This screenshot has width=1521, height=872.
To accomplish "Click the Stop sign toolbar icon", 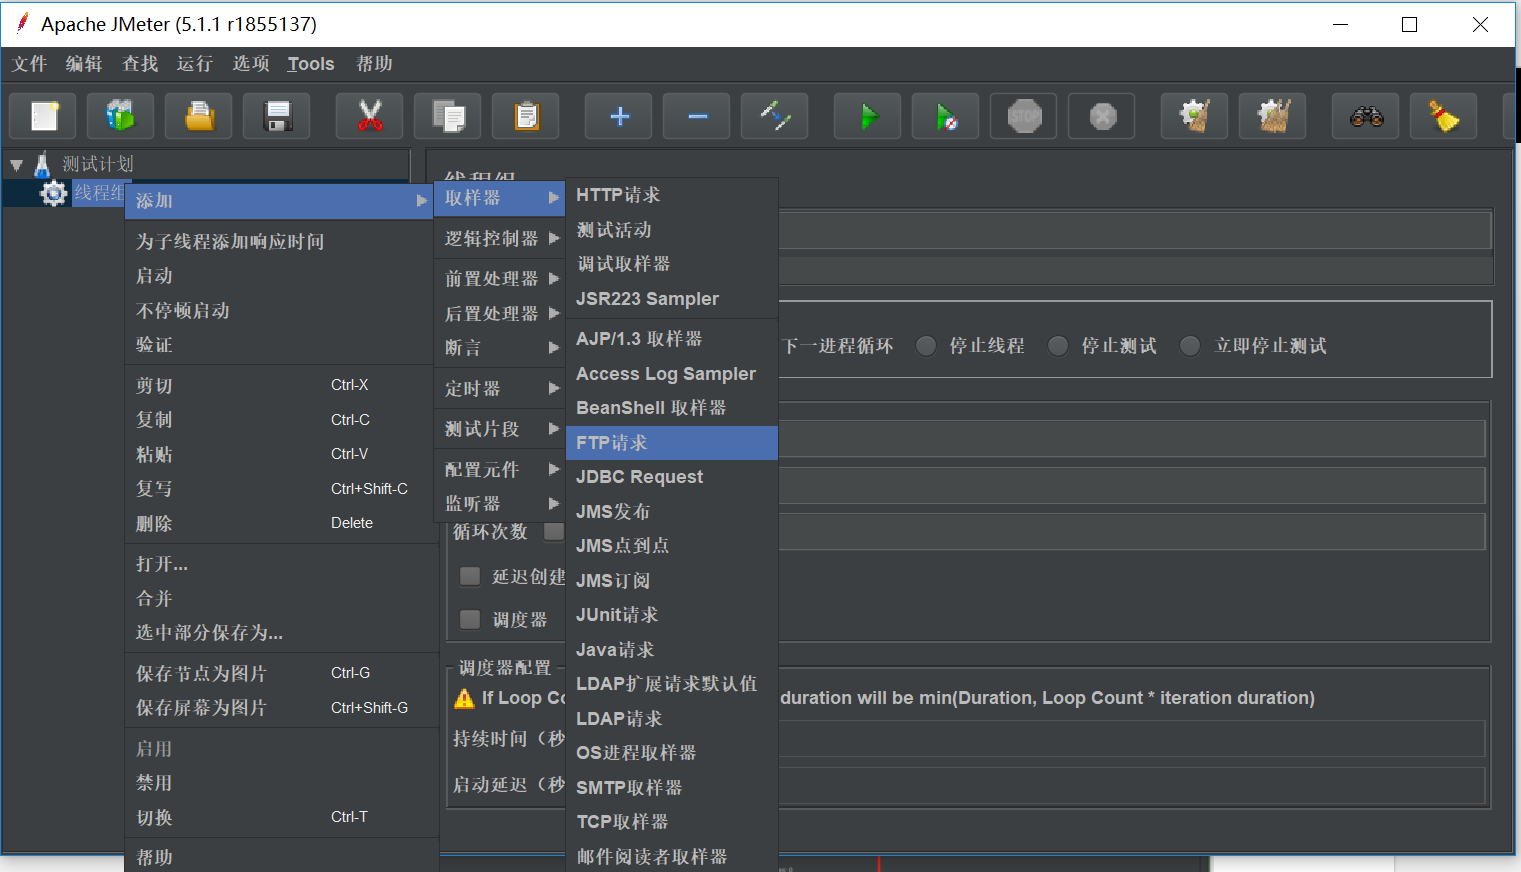I will [x=1024, y=117].
